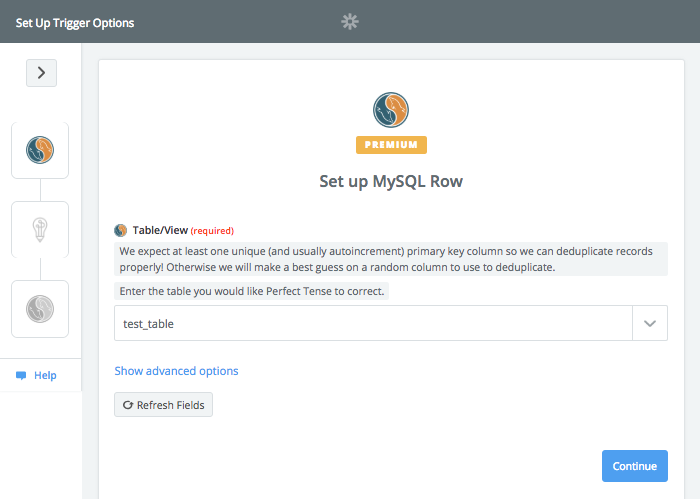Click the PREMIUM badge
The image size is (700, 499).
391,145
